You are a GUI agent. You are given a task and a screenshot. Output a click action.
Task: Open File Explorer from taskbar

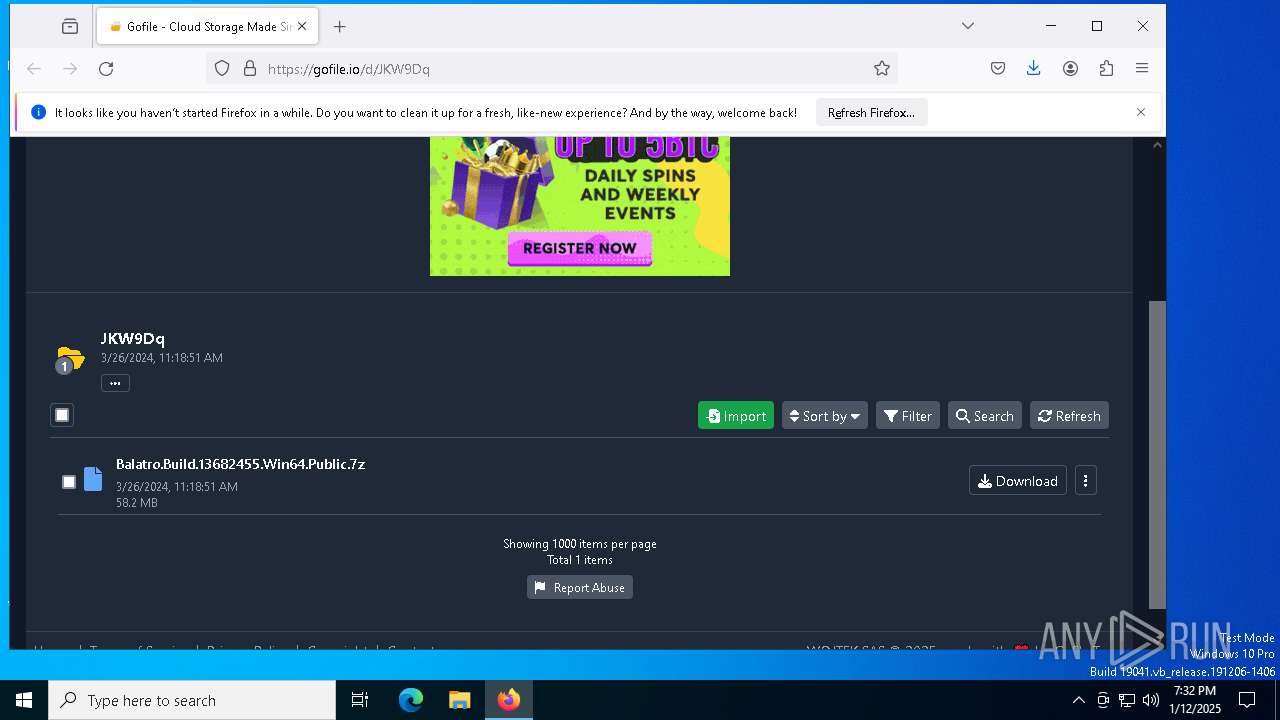click(x=459, y=700)
